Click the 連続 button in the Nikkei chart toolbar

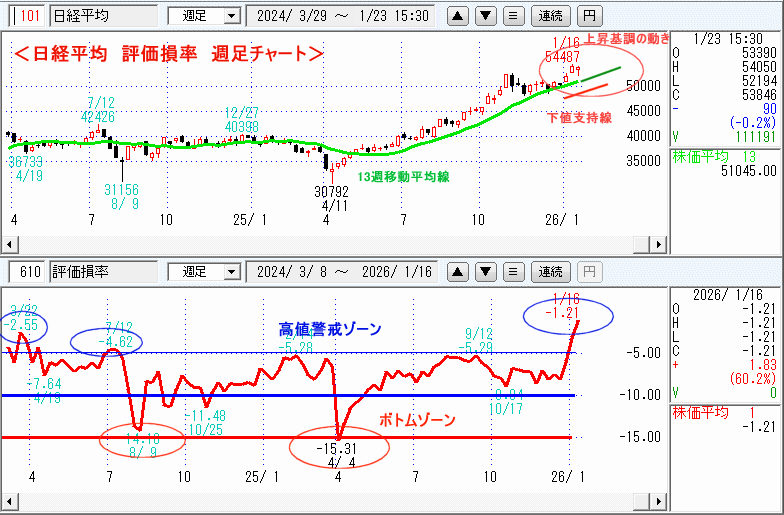click(550, 16)
